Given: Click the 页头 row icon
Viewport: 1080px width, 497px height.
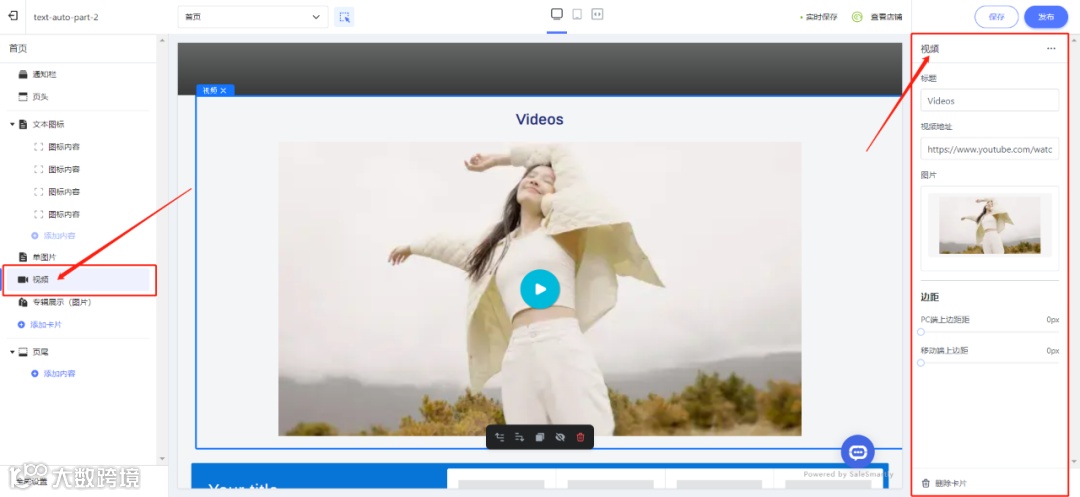Looking at the screenshot, I should (x=23, y=97).
